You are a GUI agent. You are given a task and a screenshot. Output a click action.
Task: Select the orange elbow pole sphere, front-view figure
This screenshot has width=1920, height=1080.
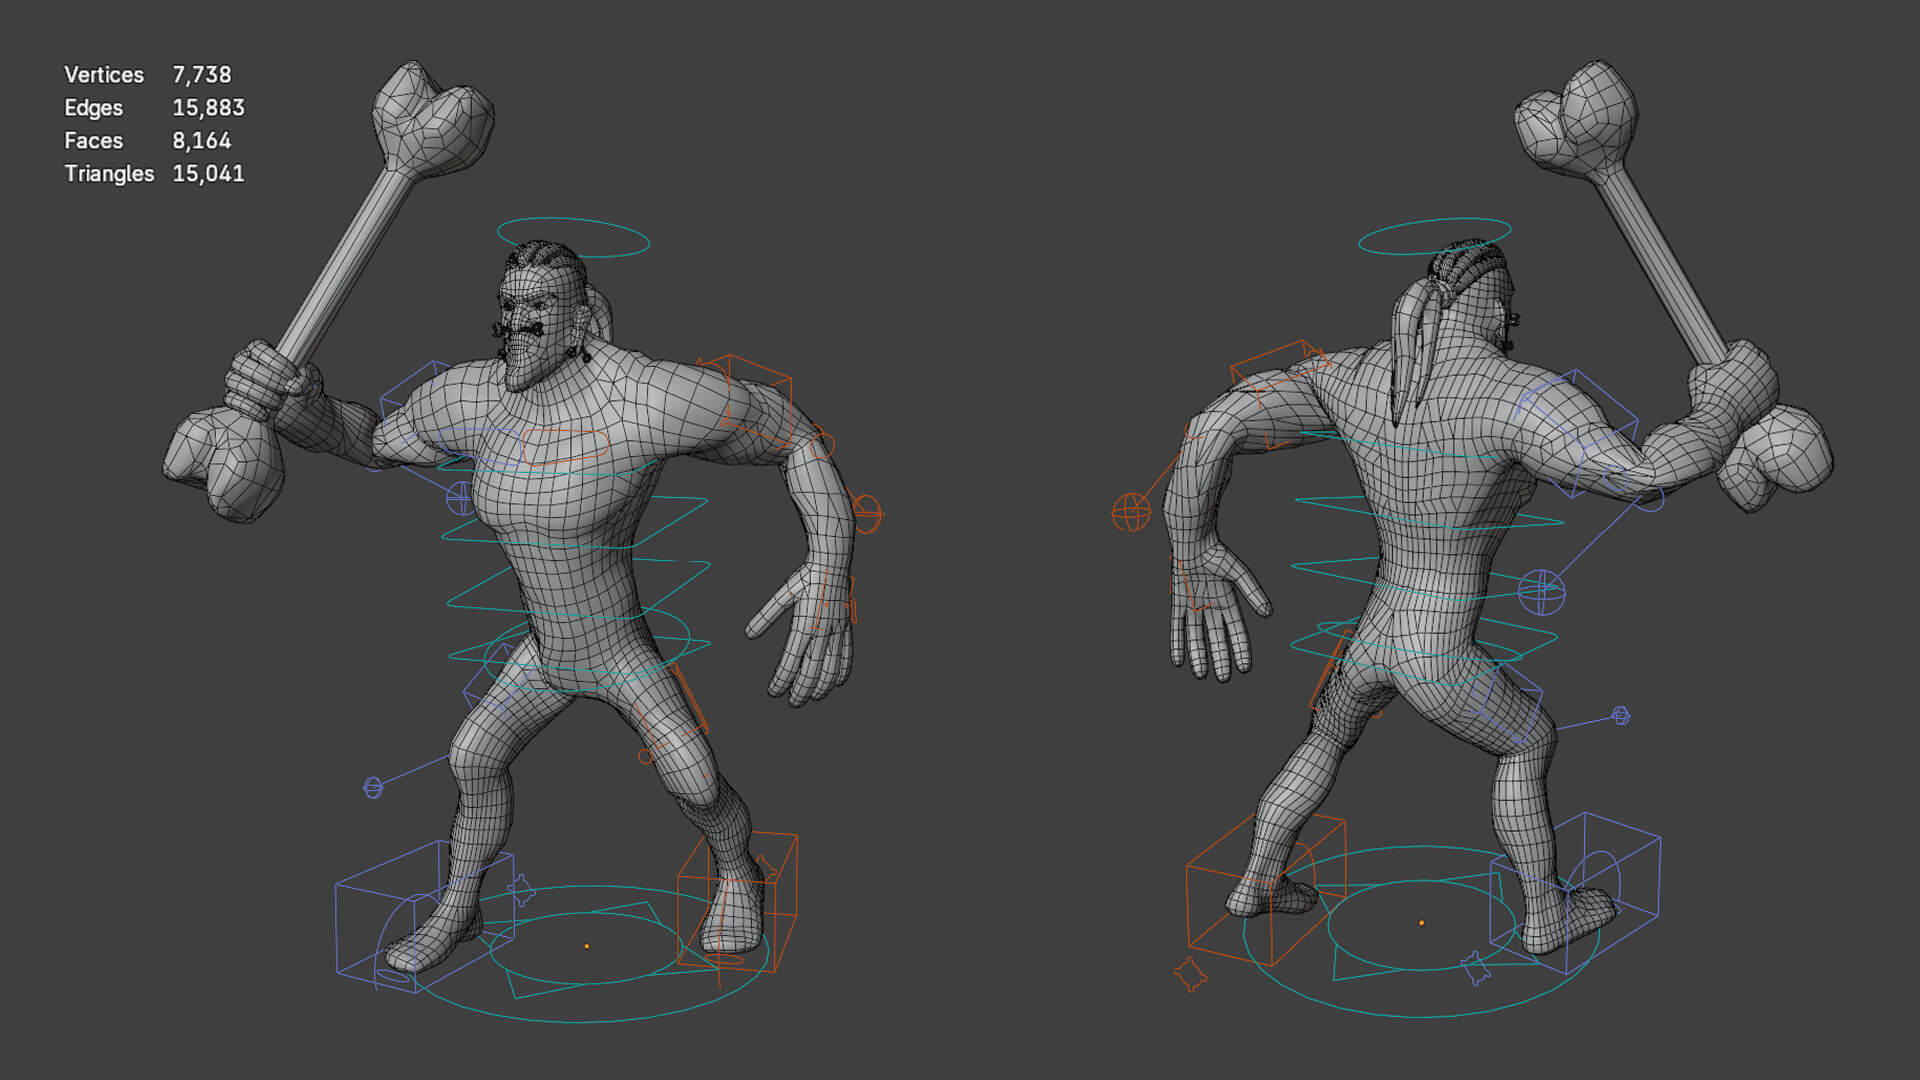(867, 514)
